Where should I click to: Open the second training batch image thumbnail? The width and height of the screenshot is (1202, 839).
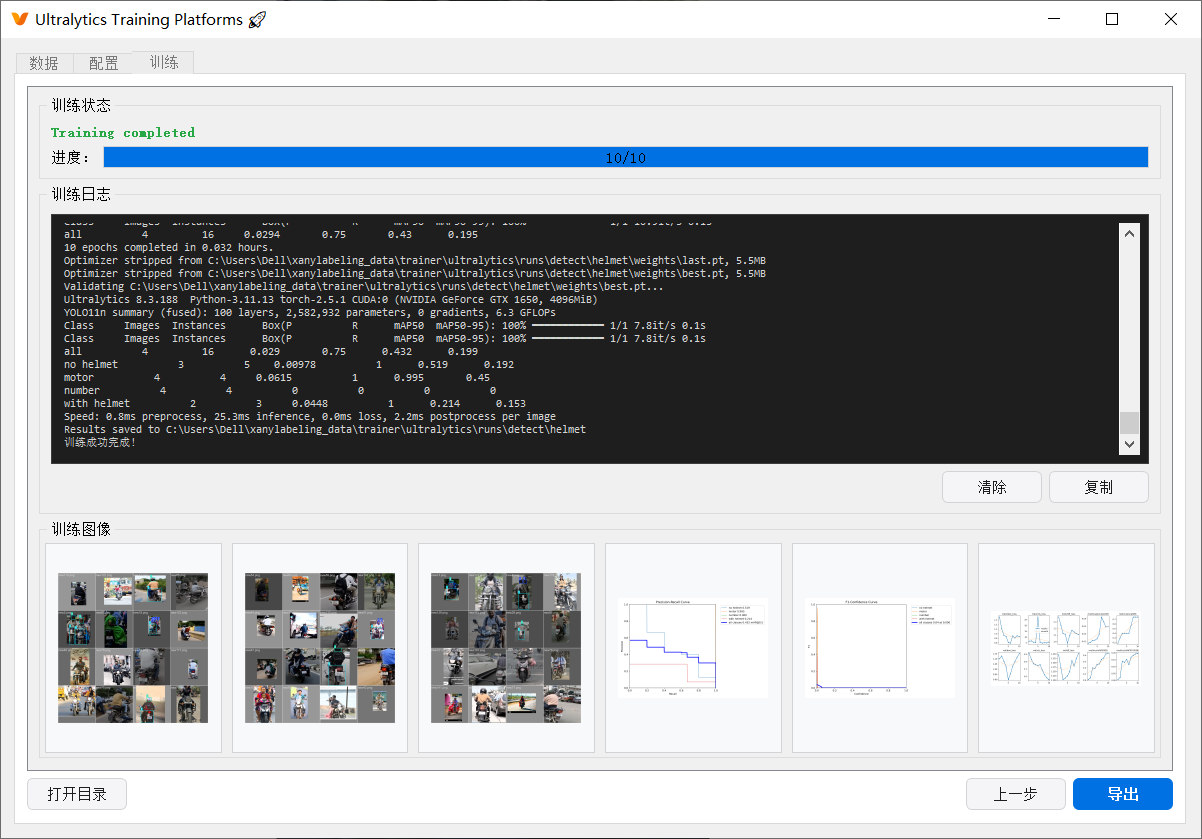(320, 648)
